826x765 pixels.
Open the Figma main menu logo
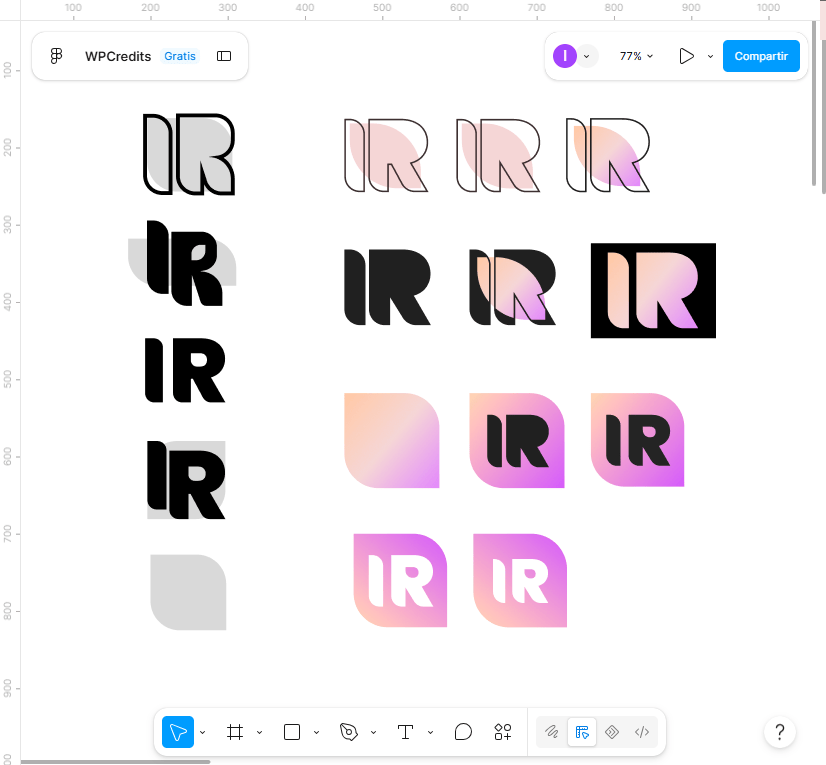pos(56,56)
